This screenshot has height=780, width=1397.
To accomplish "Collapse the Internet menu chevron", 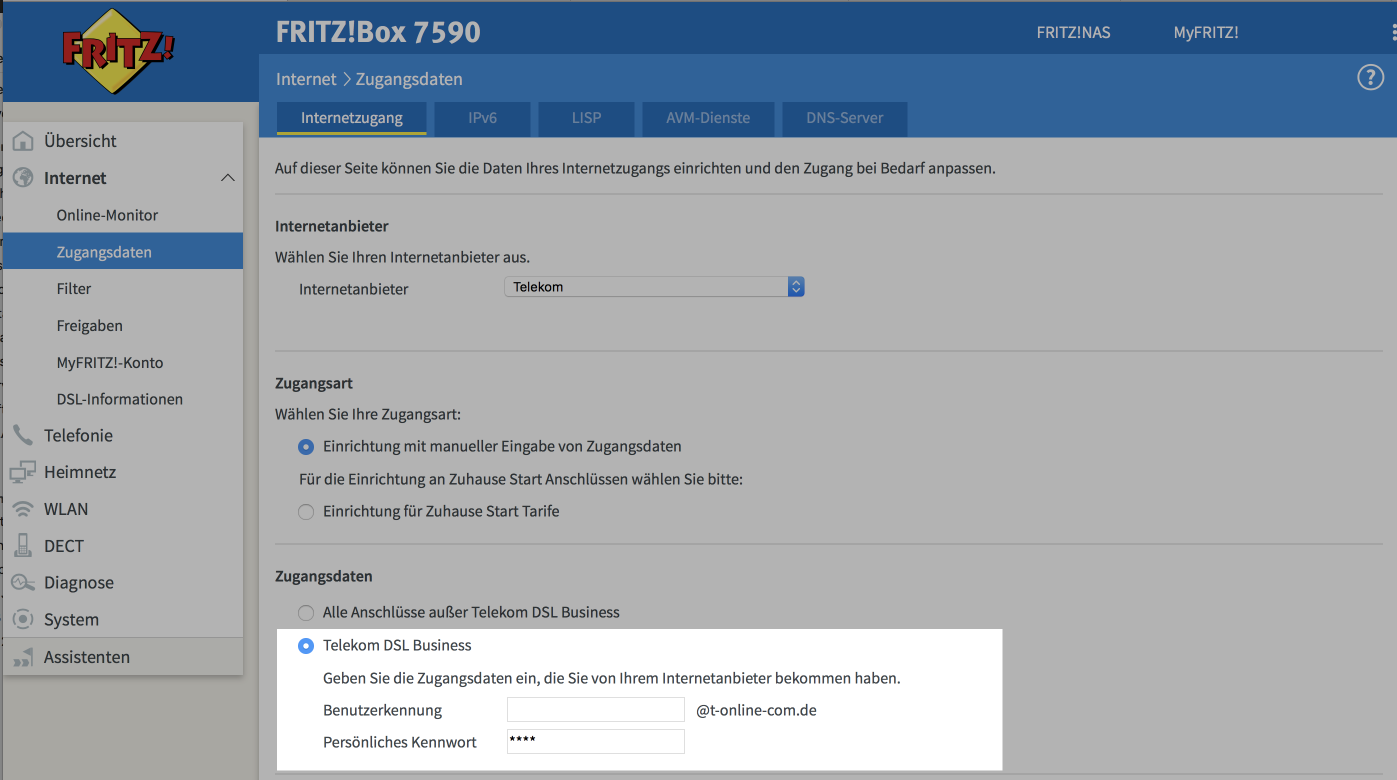I will click(x=227, y=178).
